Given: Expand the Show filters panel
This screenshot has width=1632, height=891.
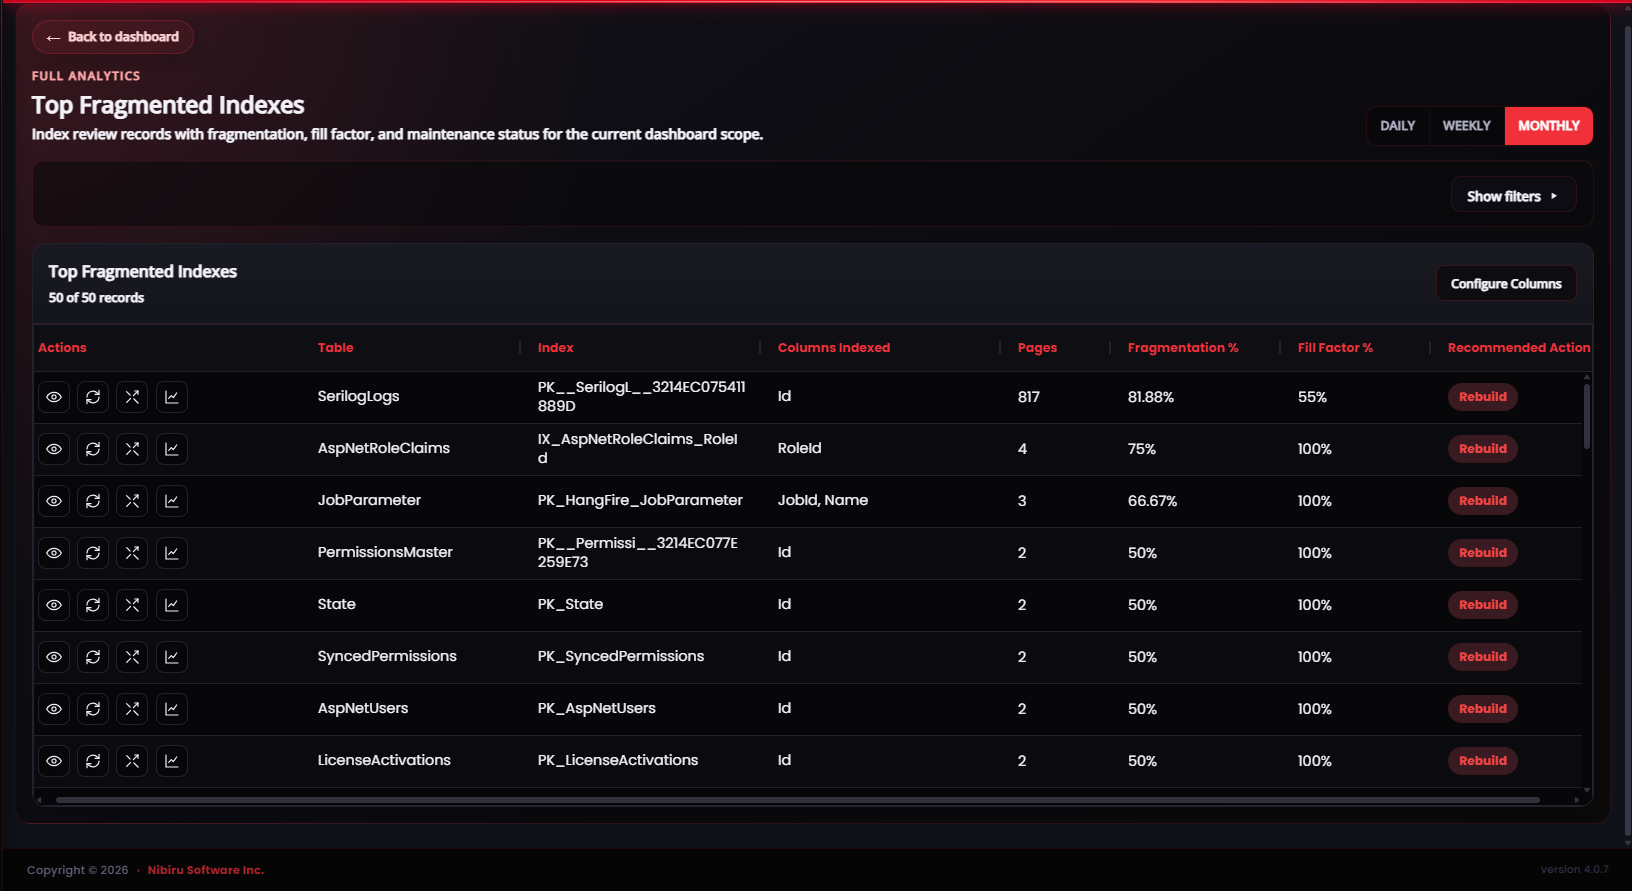Looking at the screenshot, I should [1513, 196].
